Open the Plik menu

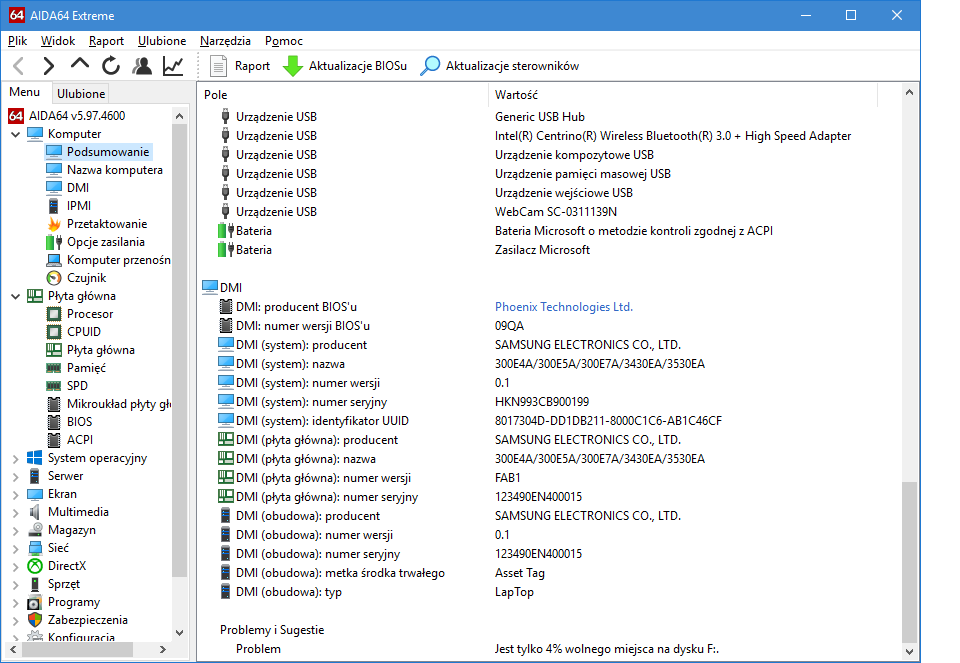pyautogui.click(x=17, y=41)
